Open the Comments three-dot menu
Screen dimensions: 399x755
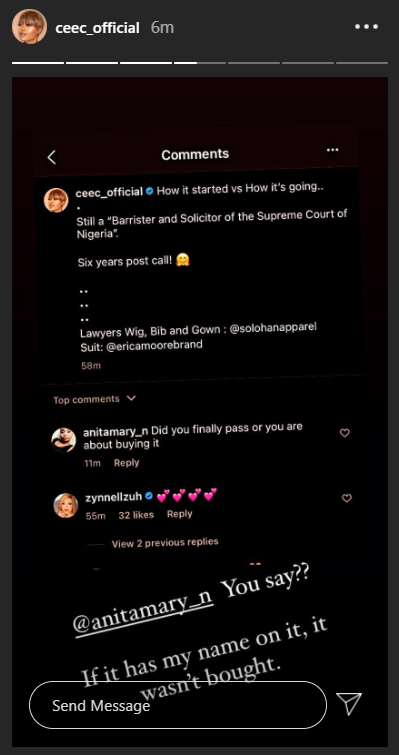coord(333,150)
